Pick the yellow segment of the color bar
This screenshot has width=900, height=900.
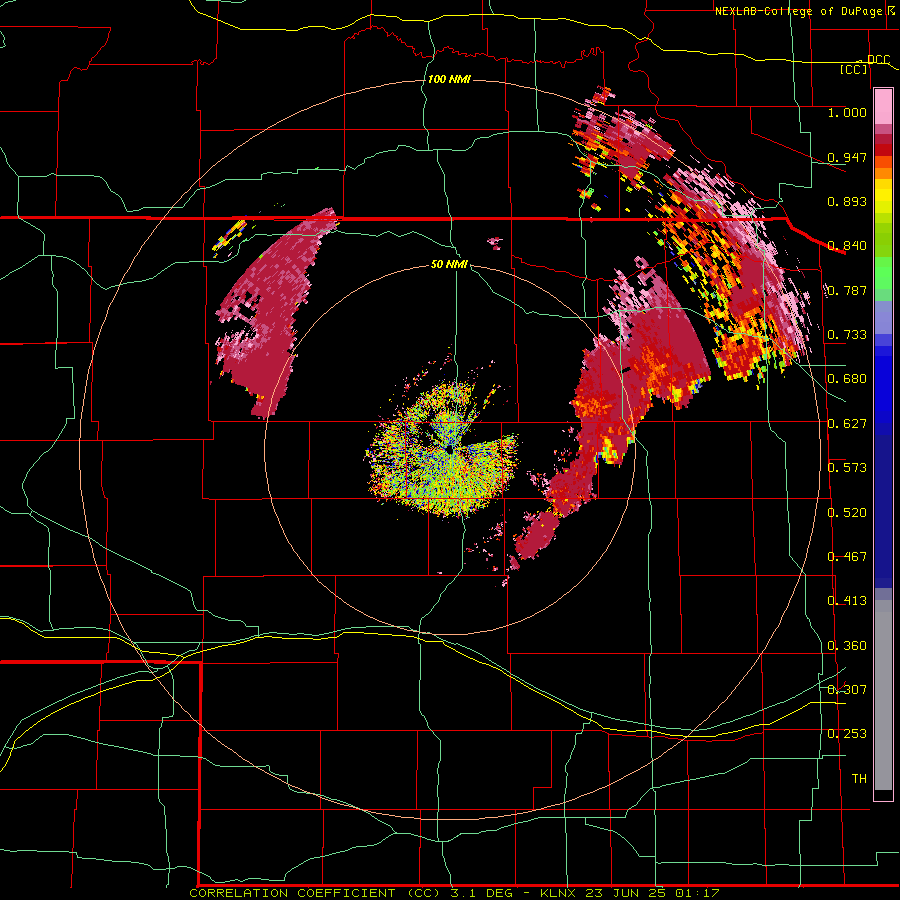883,196
